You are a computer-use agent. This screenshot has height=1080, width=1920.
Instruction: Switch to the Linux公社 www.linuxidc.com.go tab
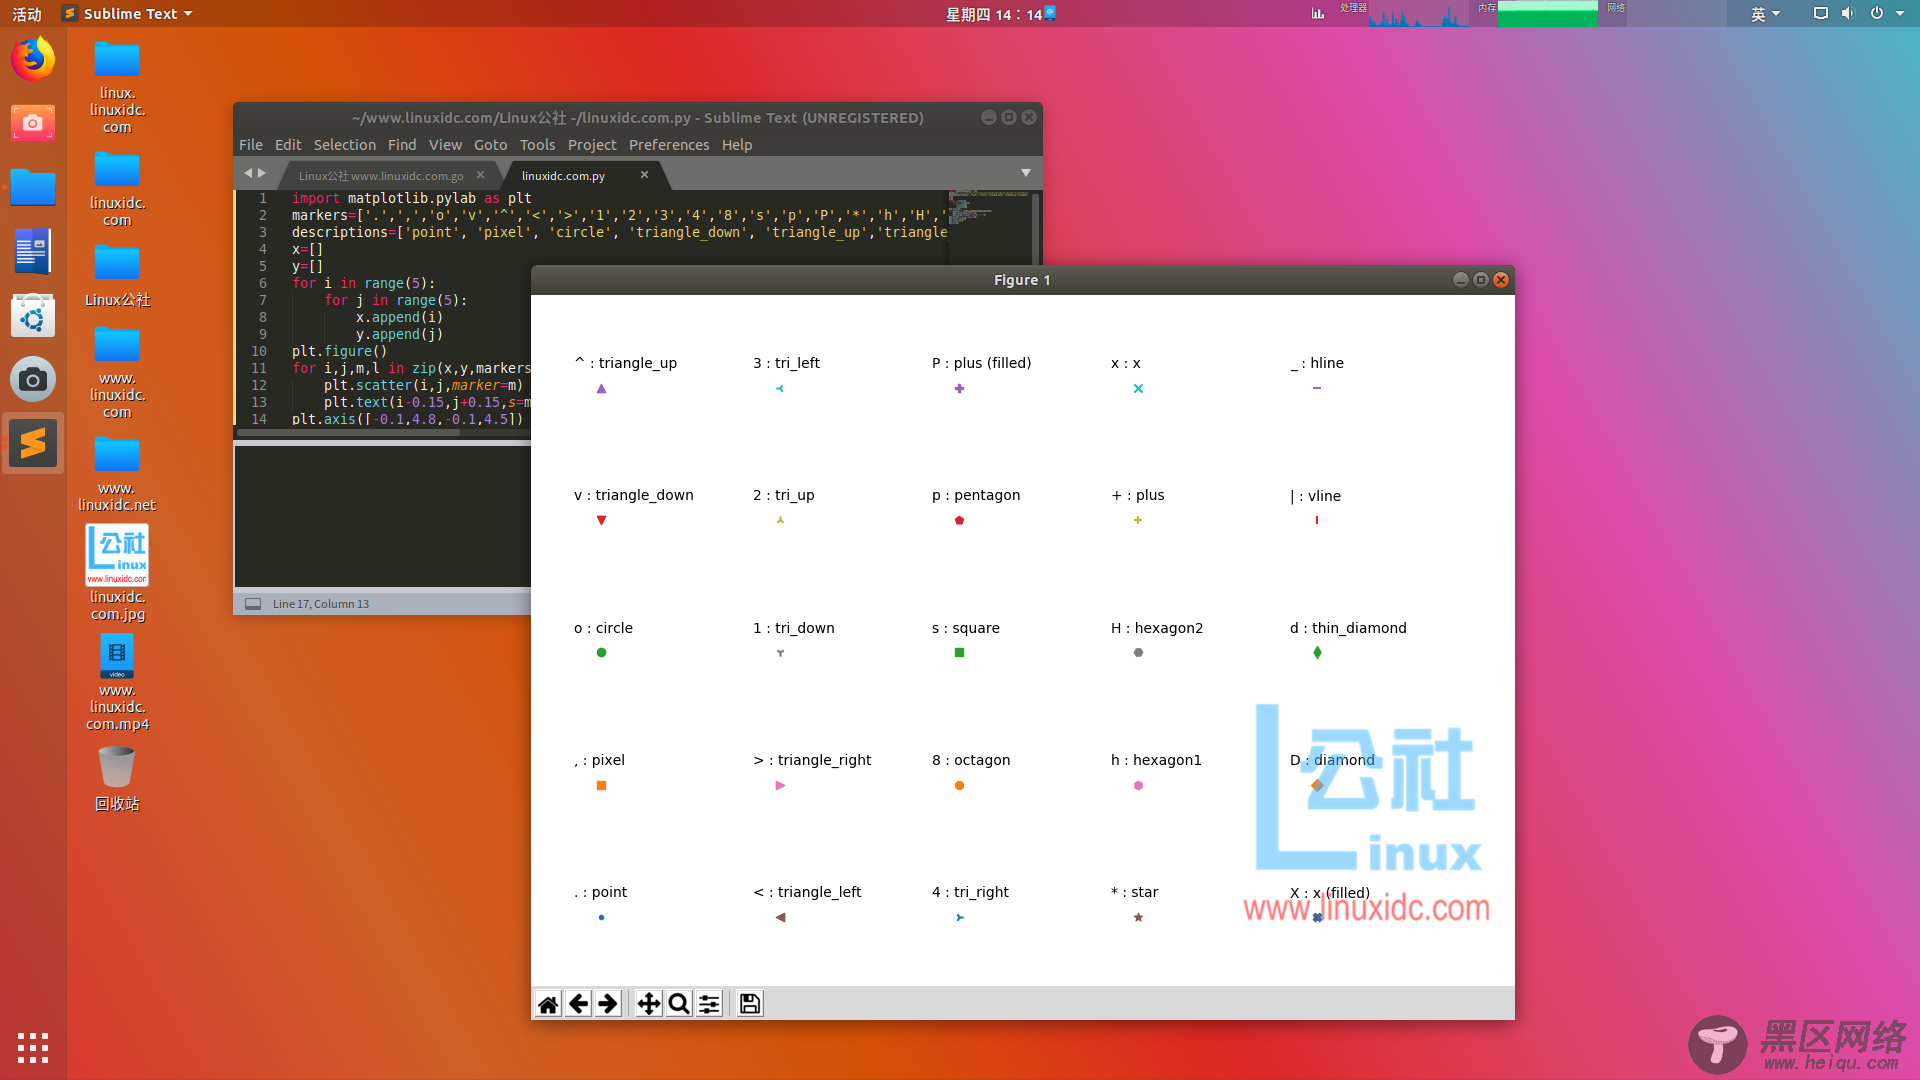tap(381, 175)
